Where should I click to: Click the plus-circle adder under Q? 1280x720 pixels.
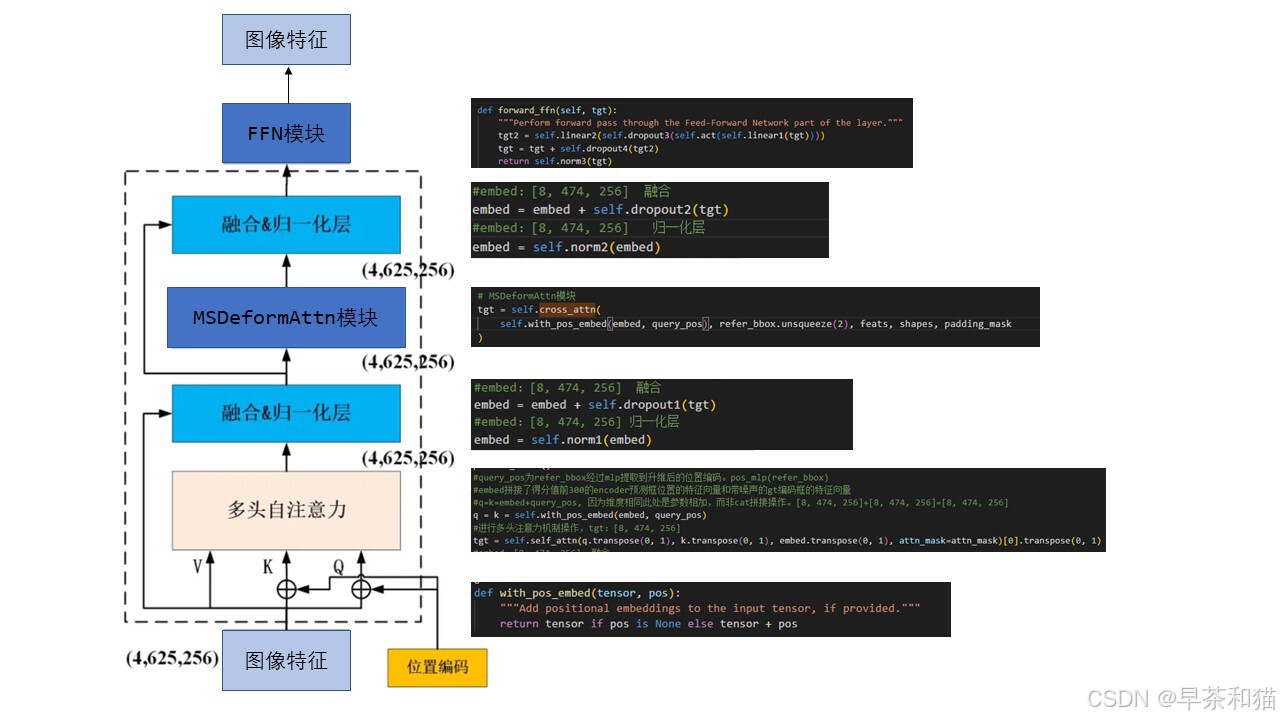(x=361, y=589)
